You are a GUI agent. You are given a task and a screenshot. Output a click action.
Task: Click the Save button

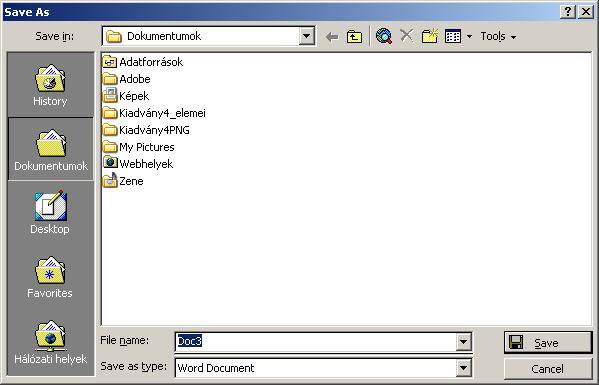pyautogui.click(x=548, y=343)
